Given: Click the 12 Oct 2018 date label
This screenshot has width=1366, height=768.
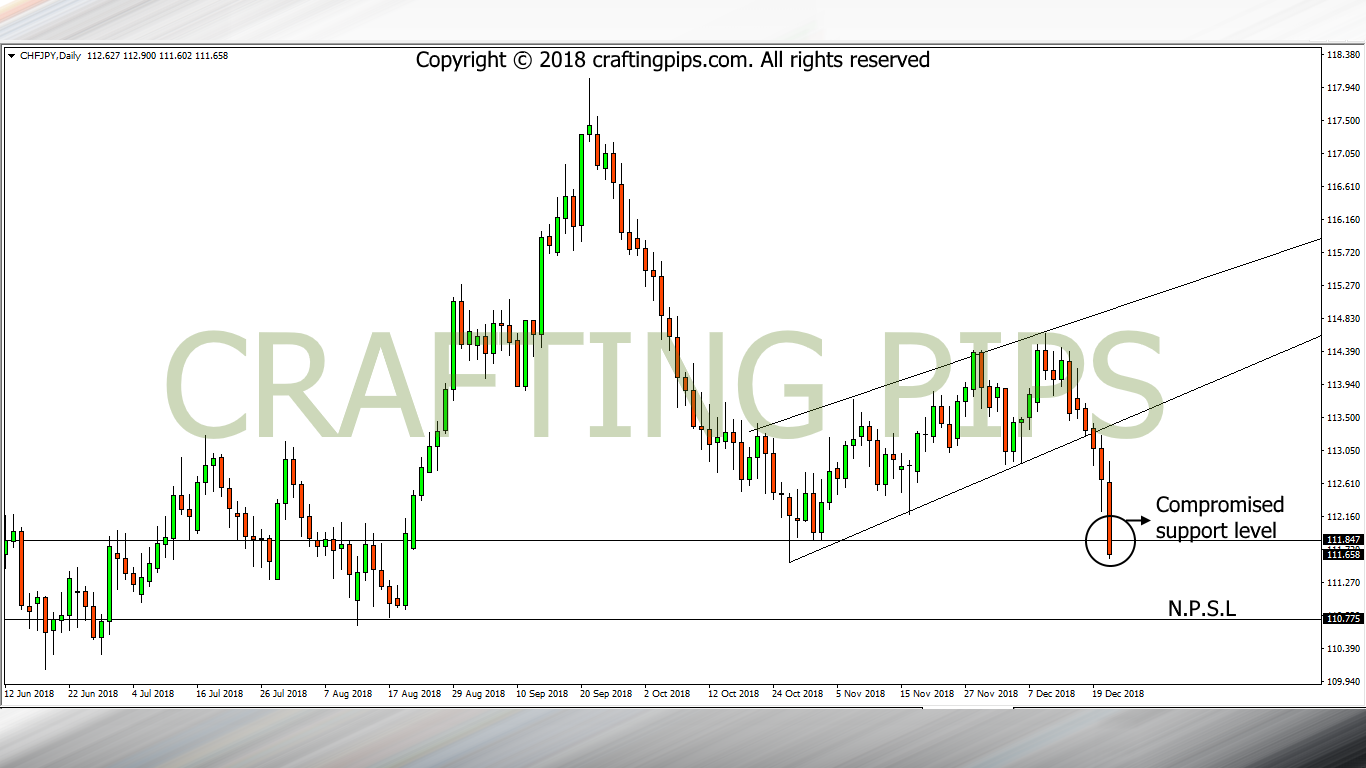Looking at the screenshot, I should point(734,693).
